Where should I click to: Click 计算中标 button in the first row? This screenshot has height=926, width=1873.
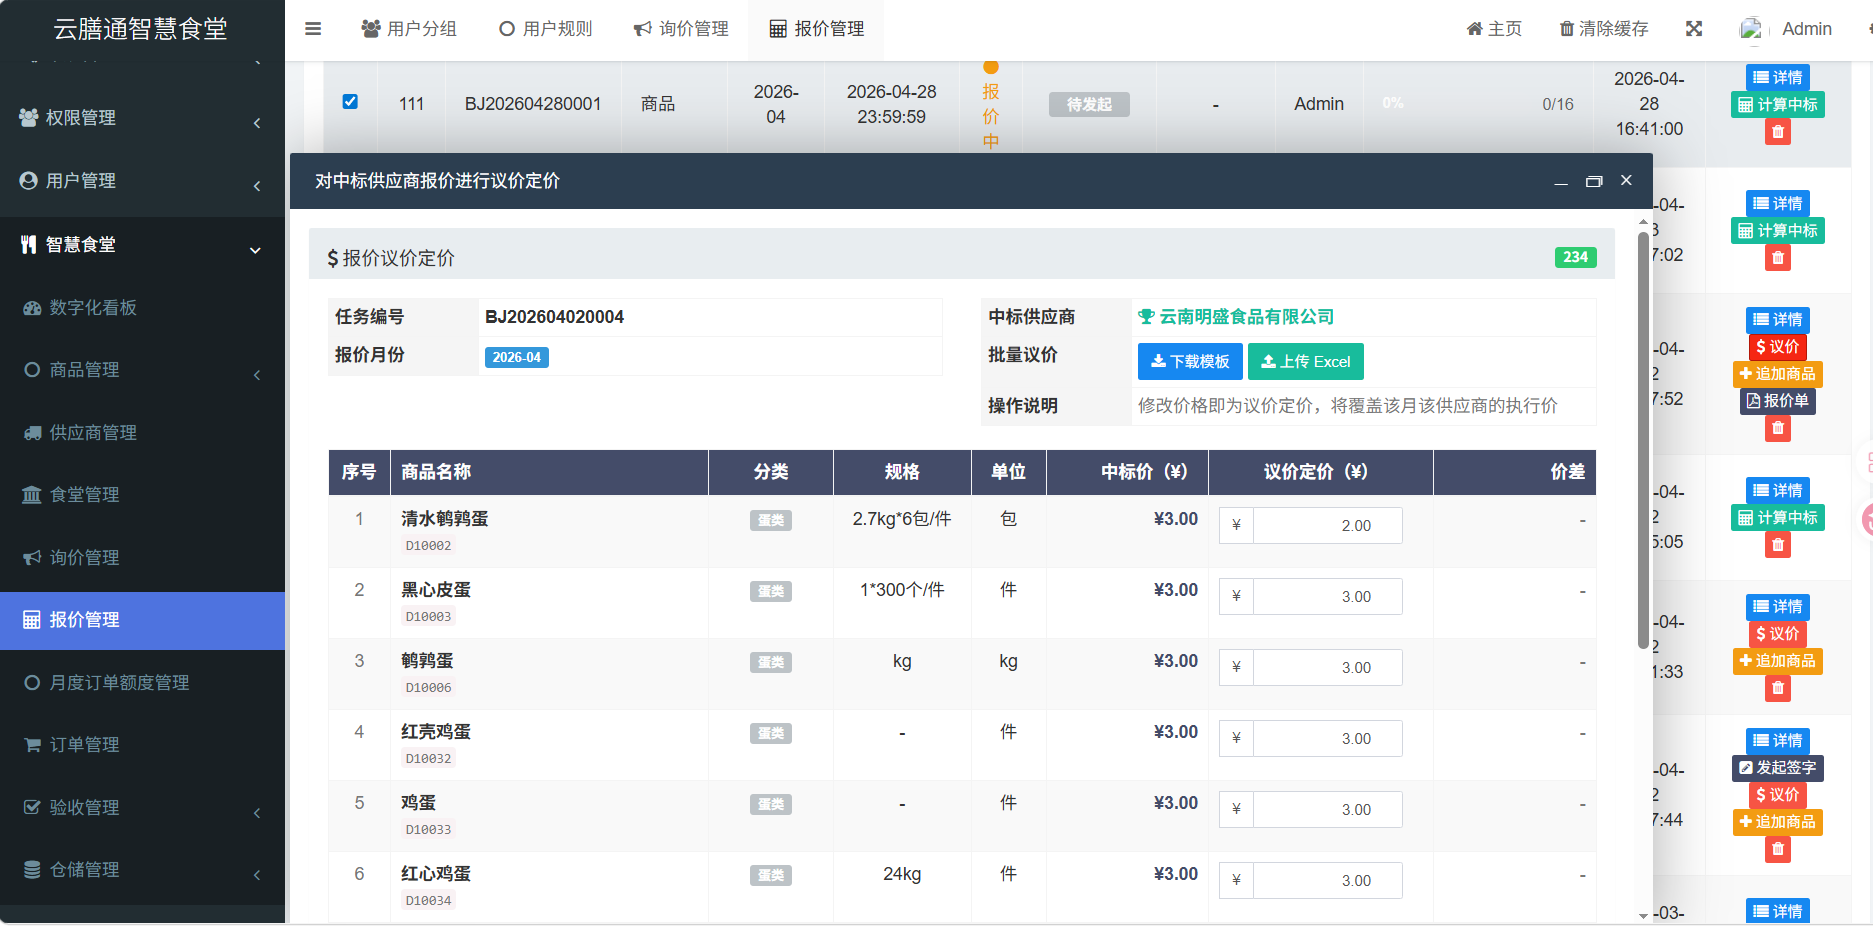point(1777,105)
